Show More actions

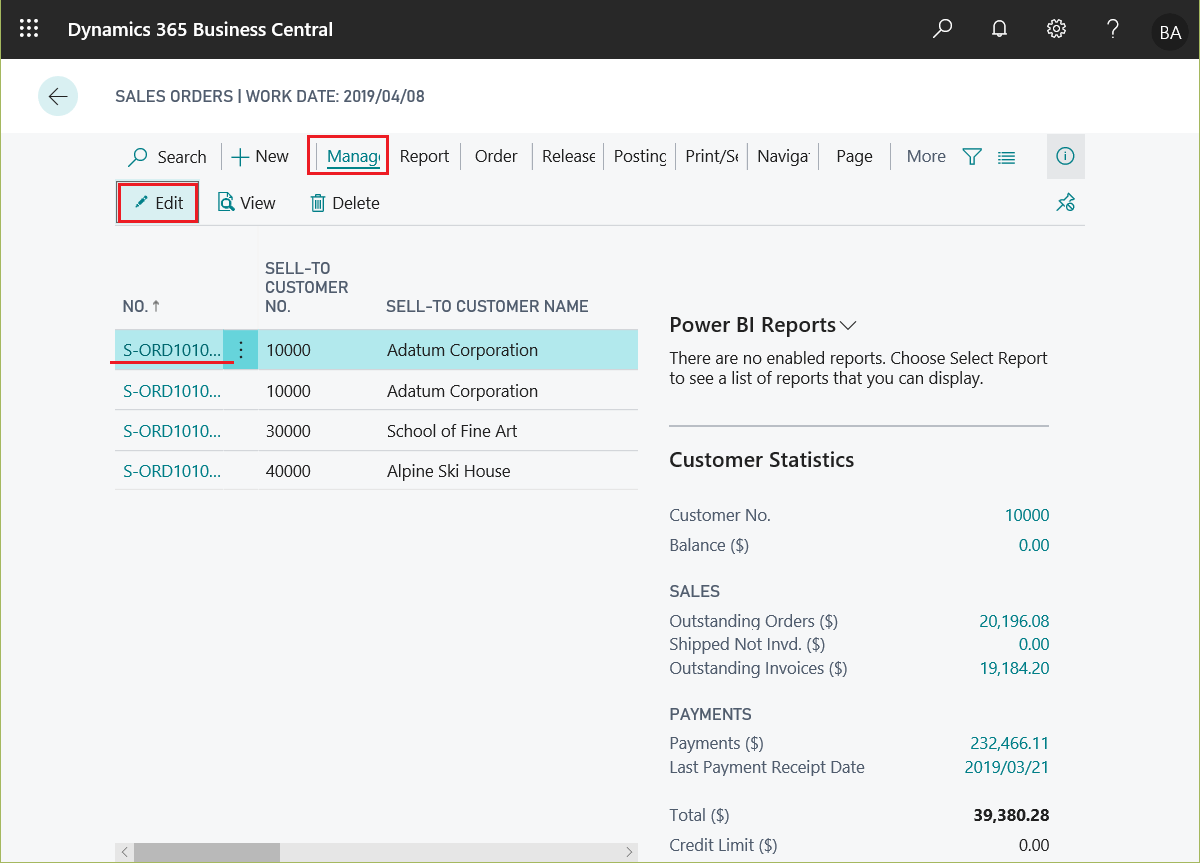[926, 156]
